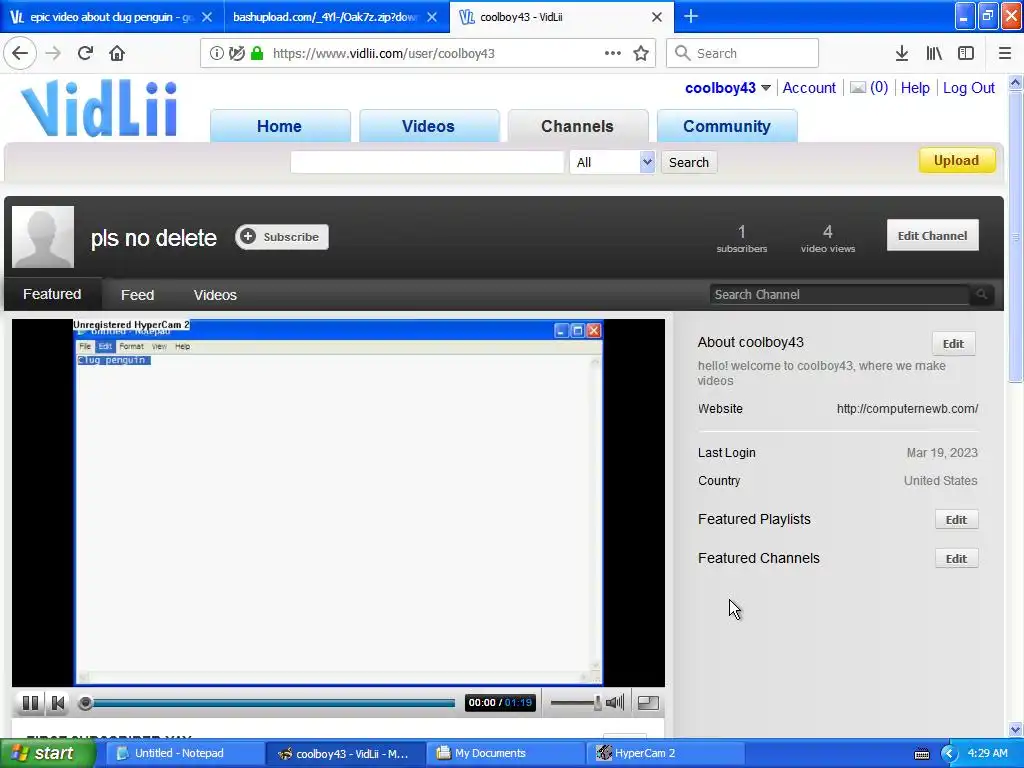Restart the video with the skip-back button
The width and height of the screenshot is (1024, 768).
pyautogui.click(x=57, y=703)
